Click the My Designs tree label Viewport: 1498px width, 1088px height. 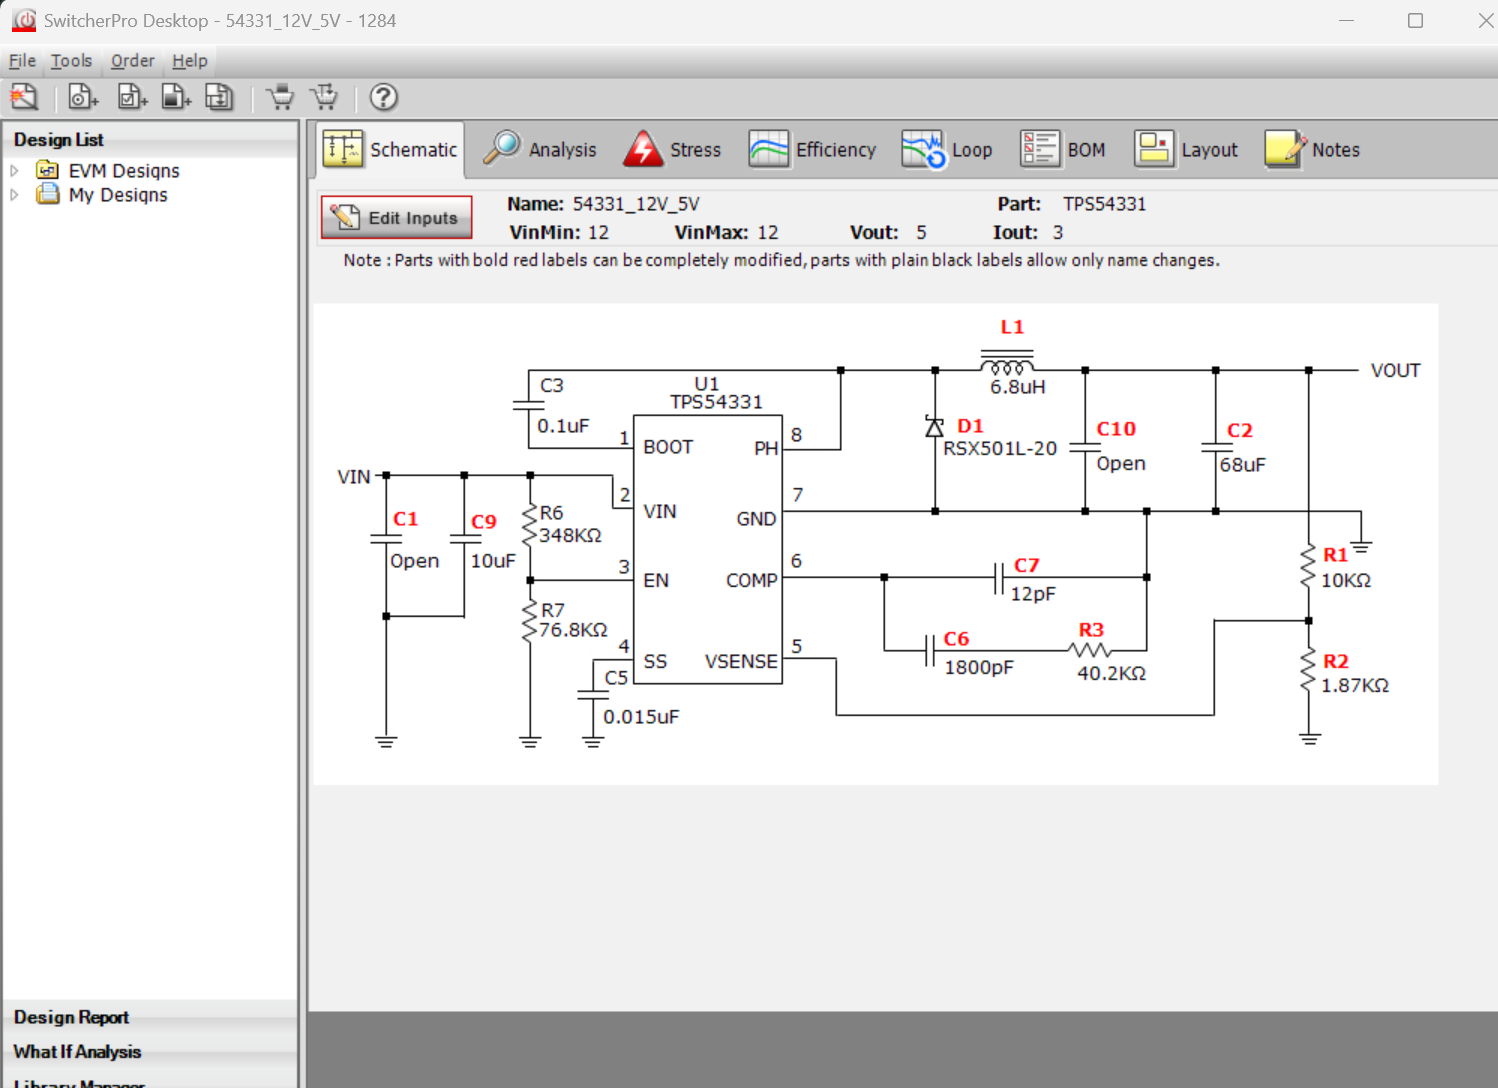point(118,195)
